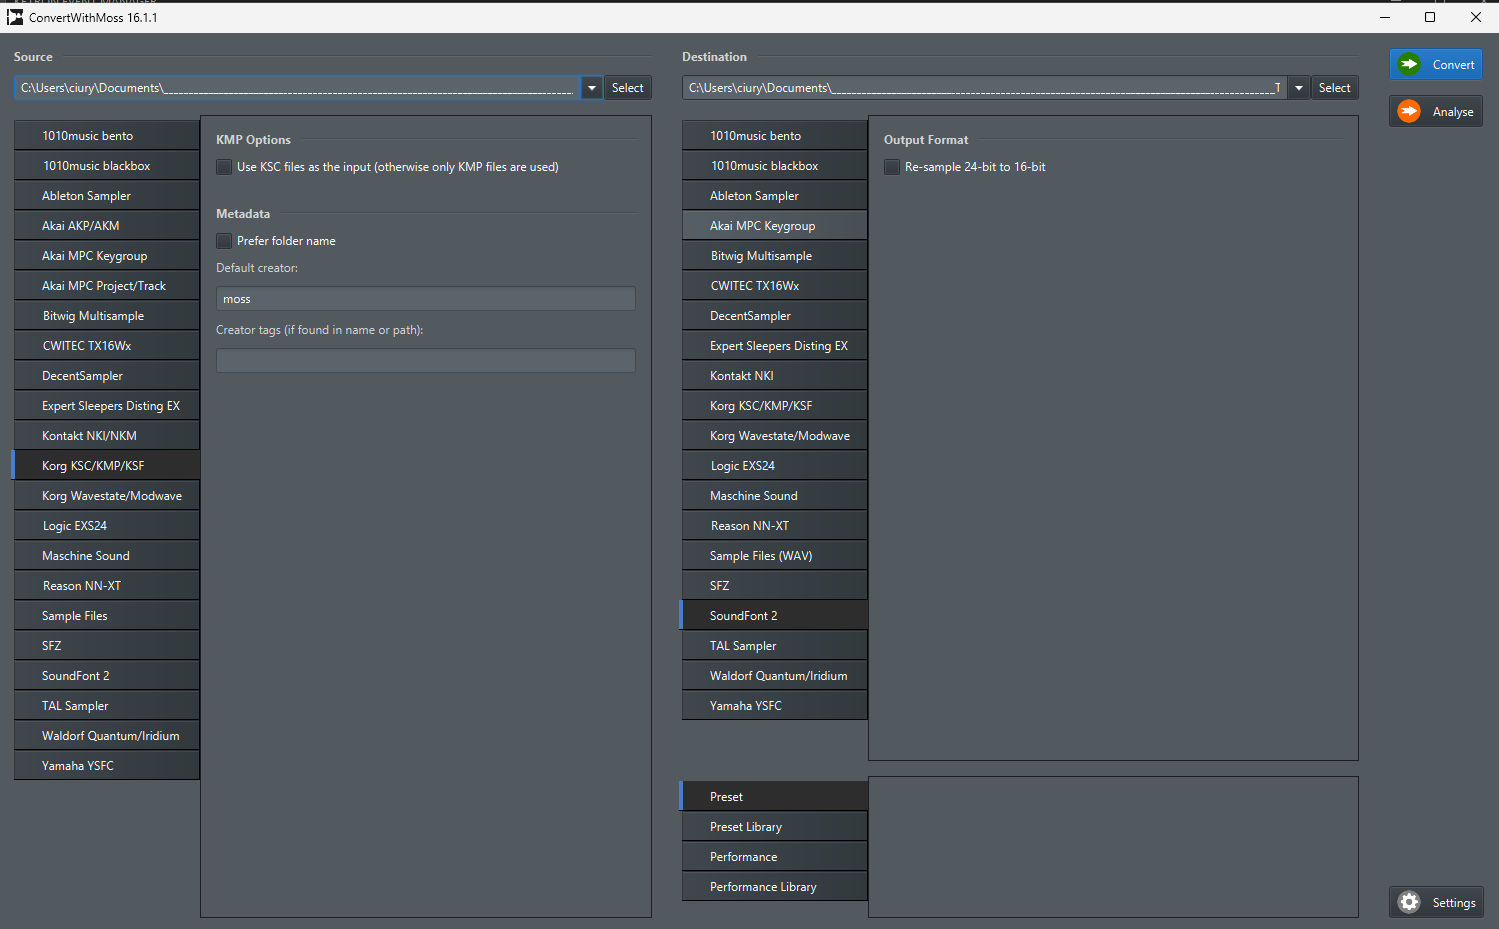Enable Re-sample 24-bit to 16-bit option
Viewport: 1499px width, 929px height.
pyautogui.click(x=892, y=167)
